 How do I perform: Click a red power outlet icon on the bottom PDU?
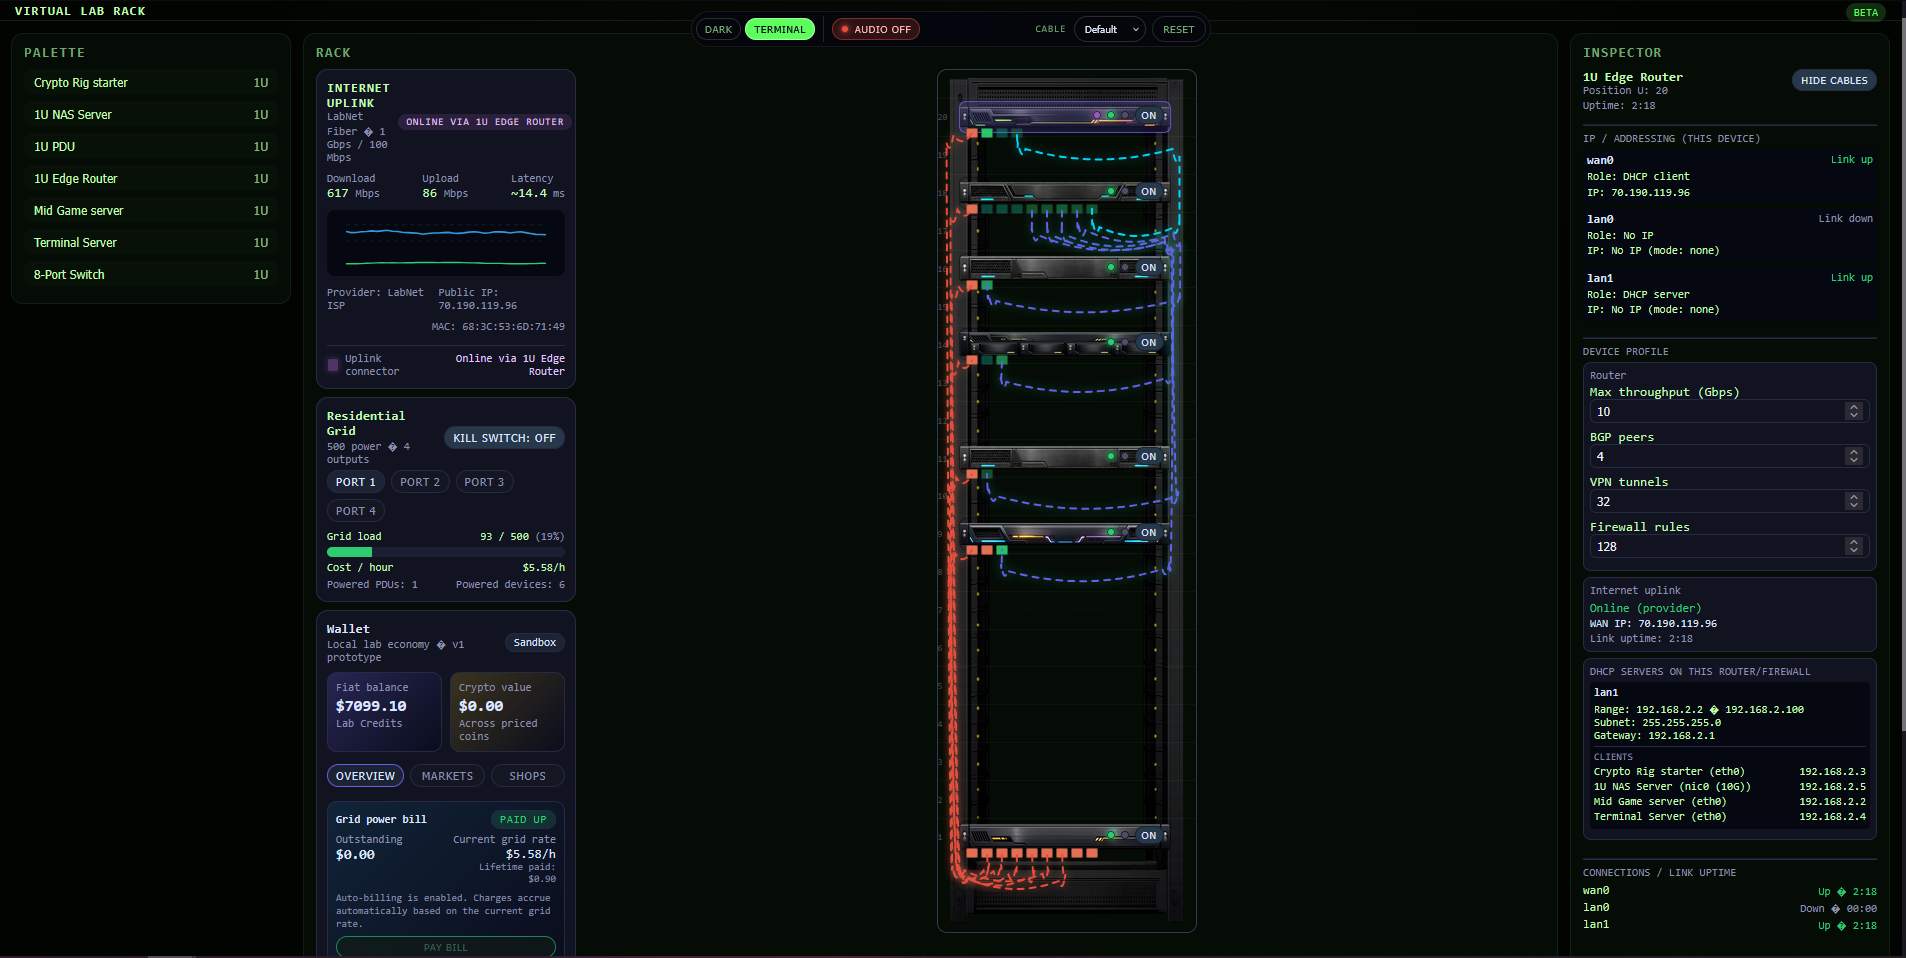pyautogui.click(x=973, y=853)
